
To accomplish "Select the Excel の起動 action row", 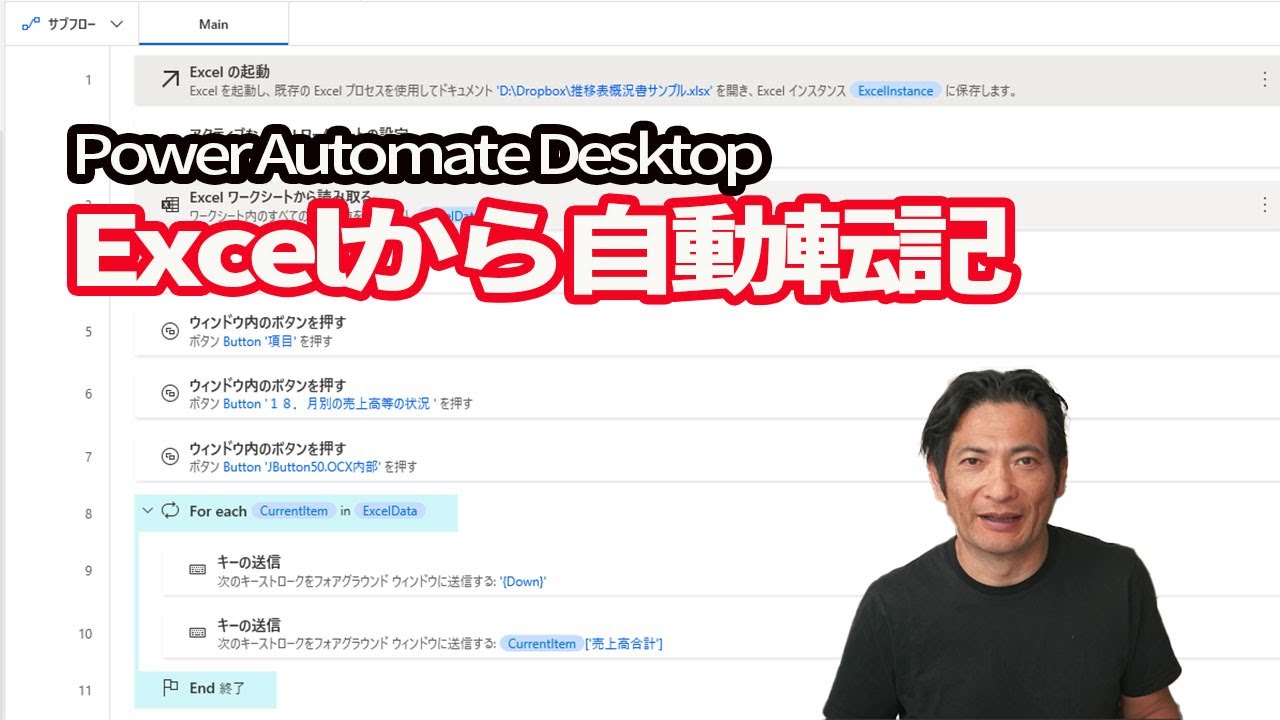I will pos(707,80).
